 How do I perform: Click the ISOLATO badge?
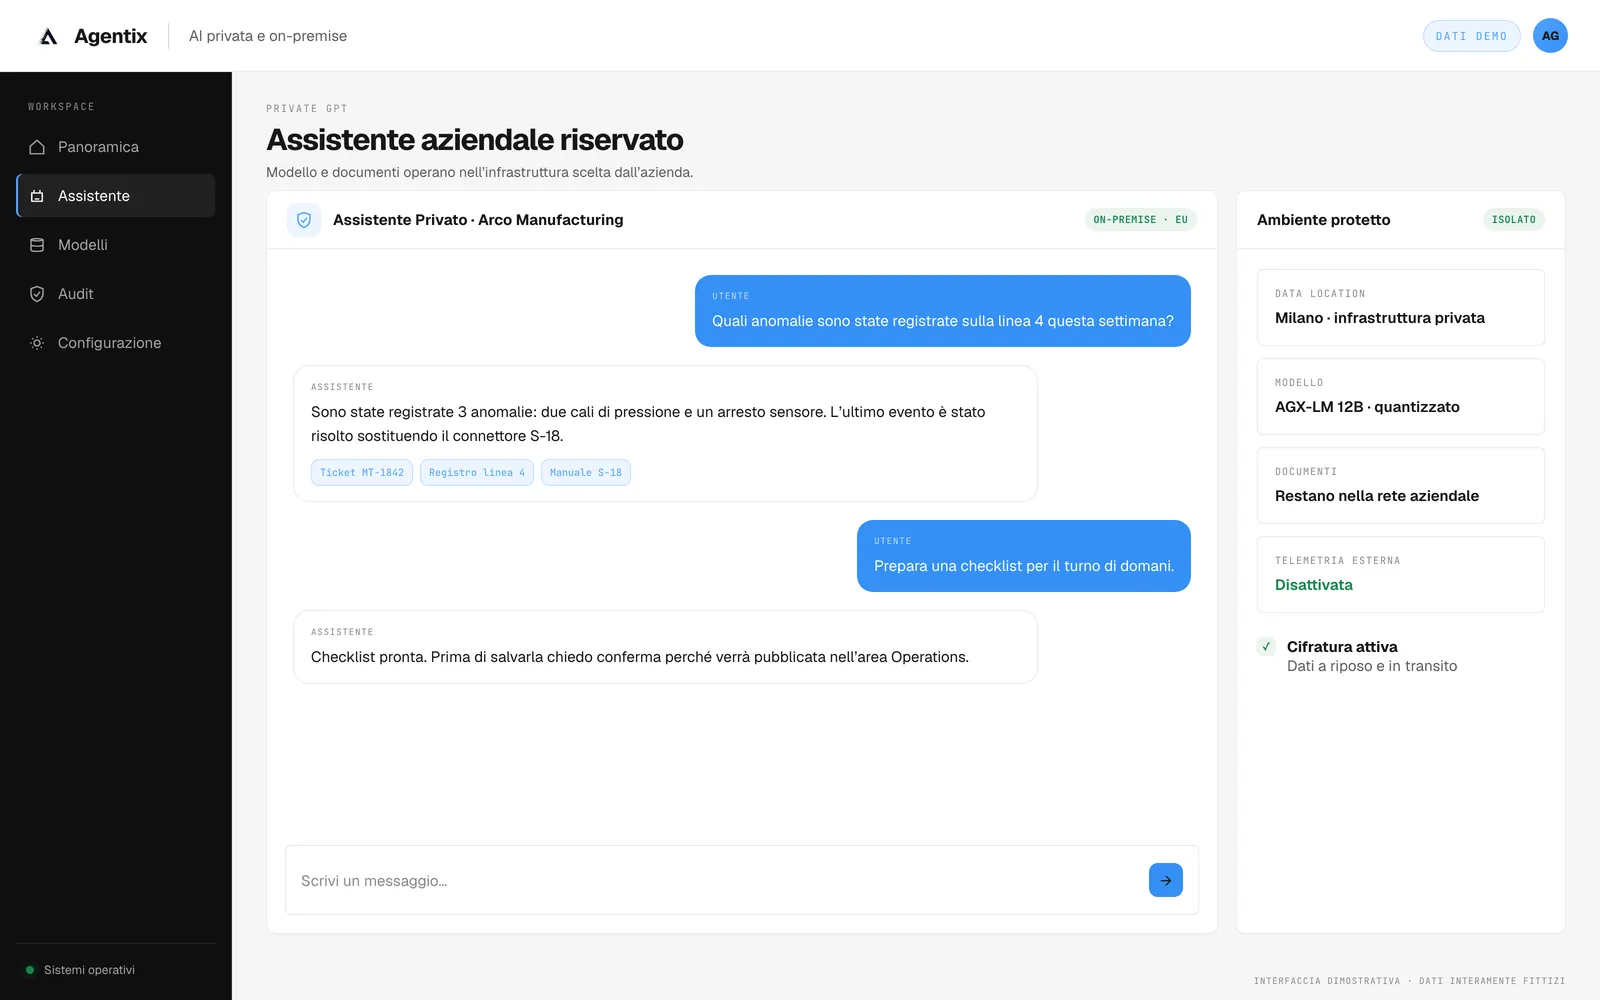[1514, 220]
